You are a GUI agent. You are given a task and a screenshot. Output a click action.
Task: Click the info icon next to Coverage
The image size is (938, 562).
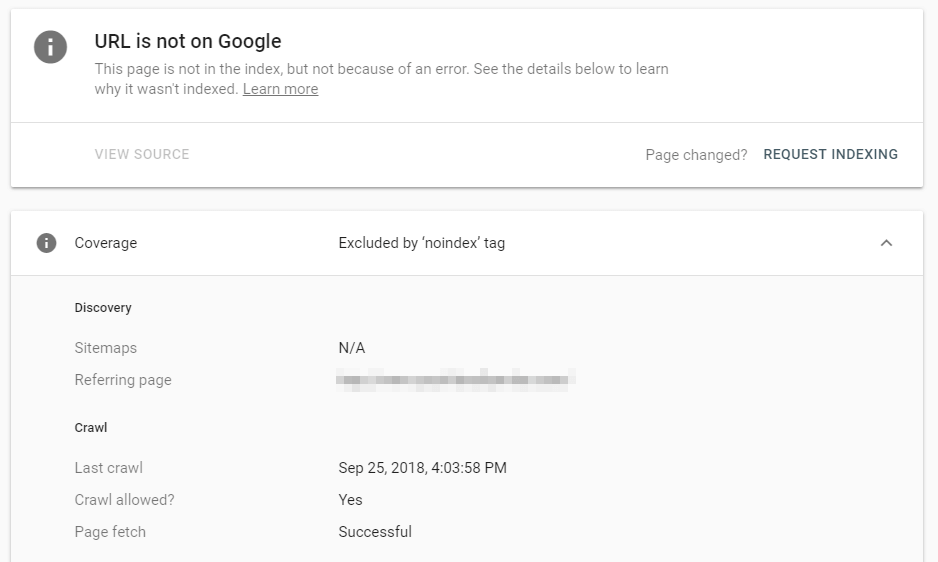tap(46, 243)
